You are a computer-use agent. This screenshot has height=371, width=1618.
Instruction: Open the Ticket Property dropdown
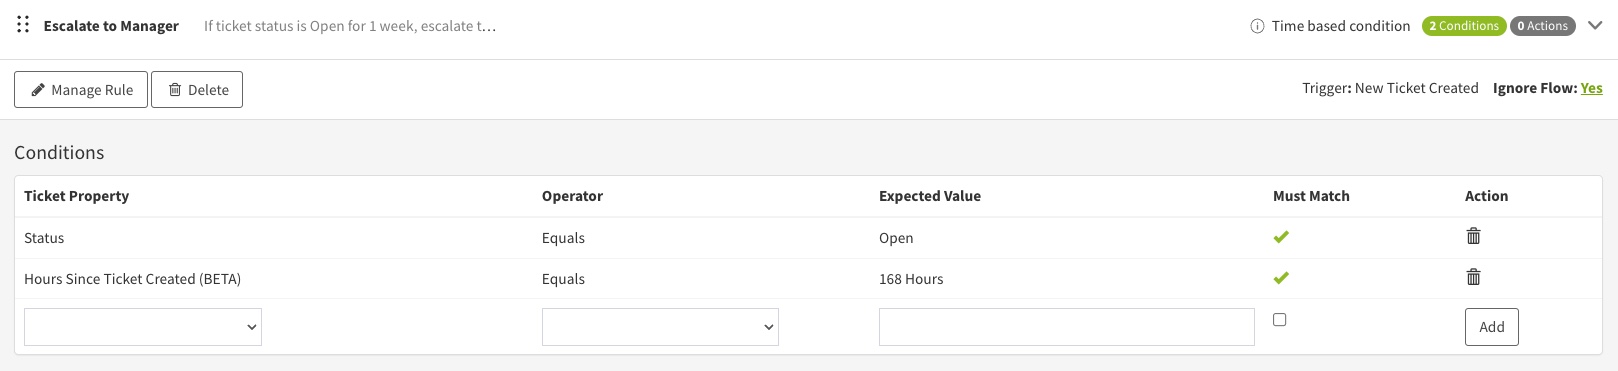click(143, 327)
